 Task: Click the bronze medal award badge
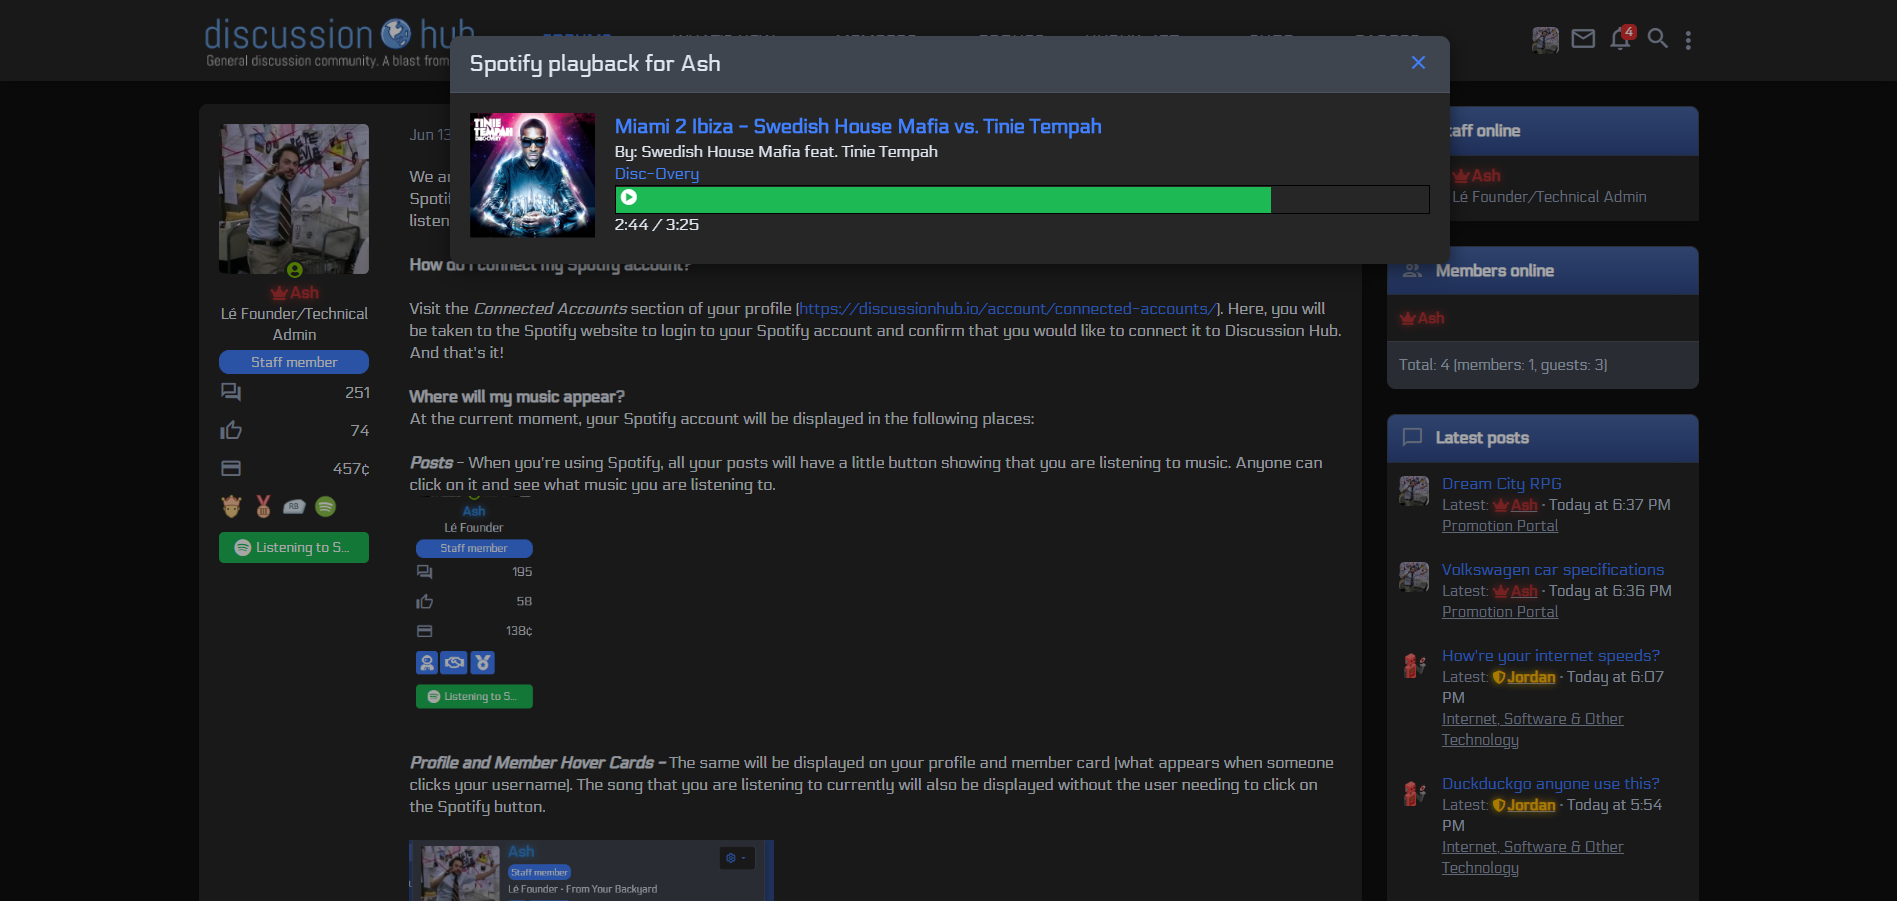click(x=263, y=507)
